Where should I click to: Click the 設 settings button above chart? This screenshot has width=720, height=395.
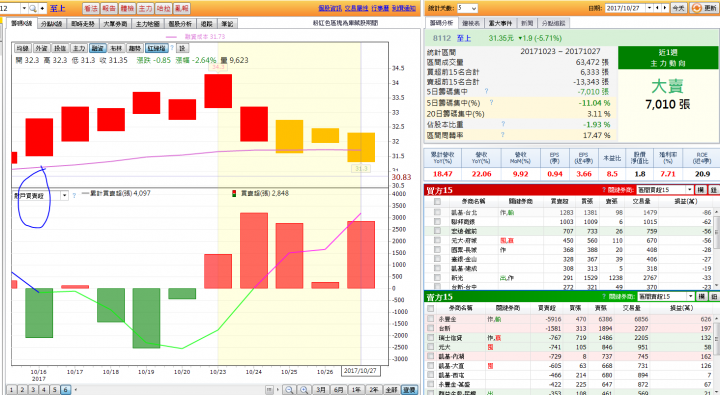(182, 48)
